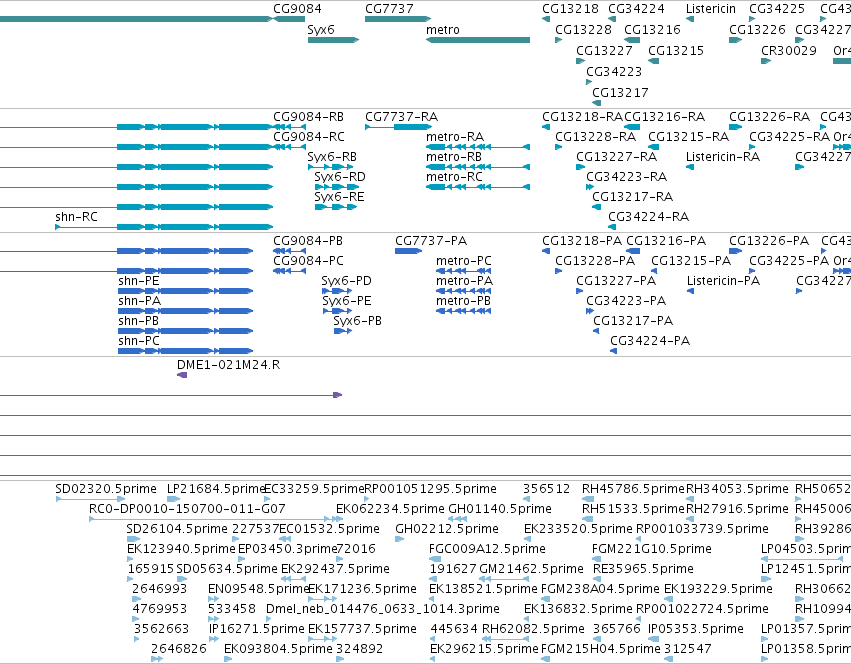Select the CG9084 gene feature
Screen dimensions: 851x664
click(x=289, y=19)
